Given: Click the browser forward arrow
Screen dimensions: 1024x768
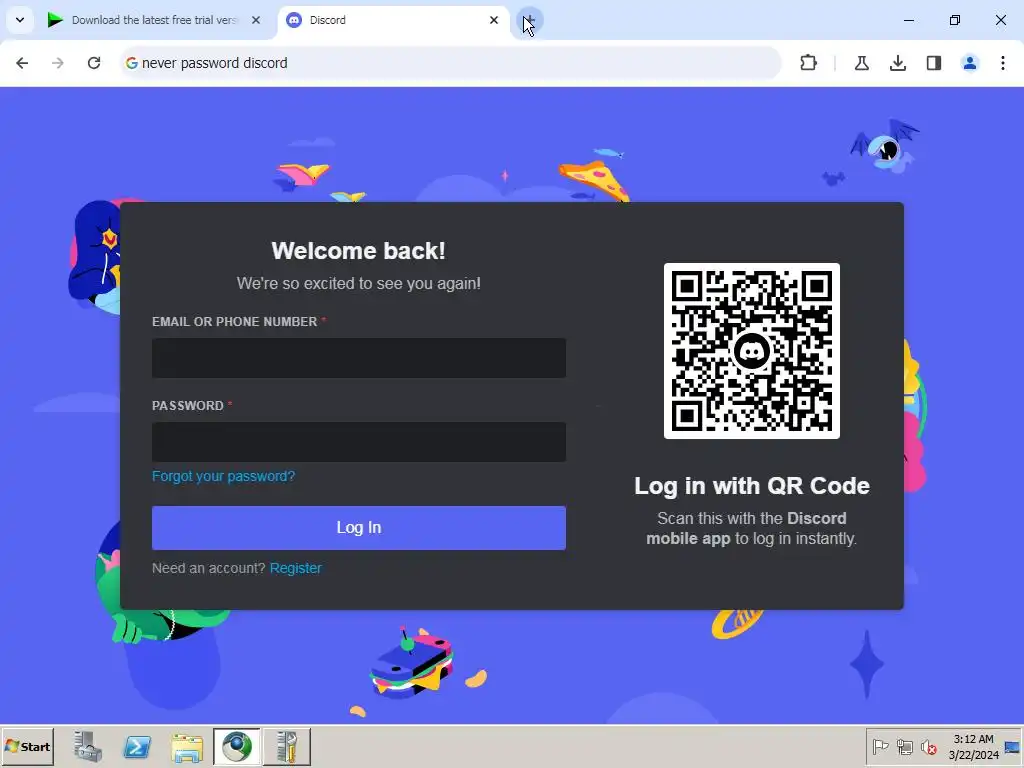Looking at the screenshot, I should (58, 63).
